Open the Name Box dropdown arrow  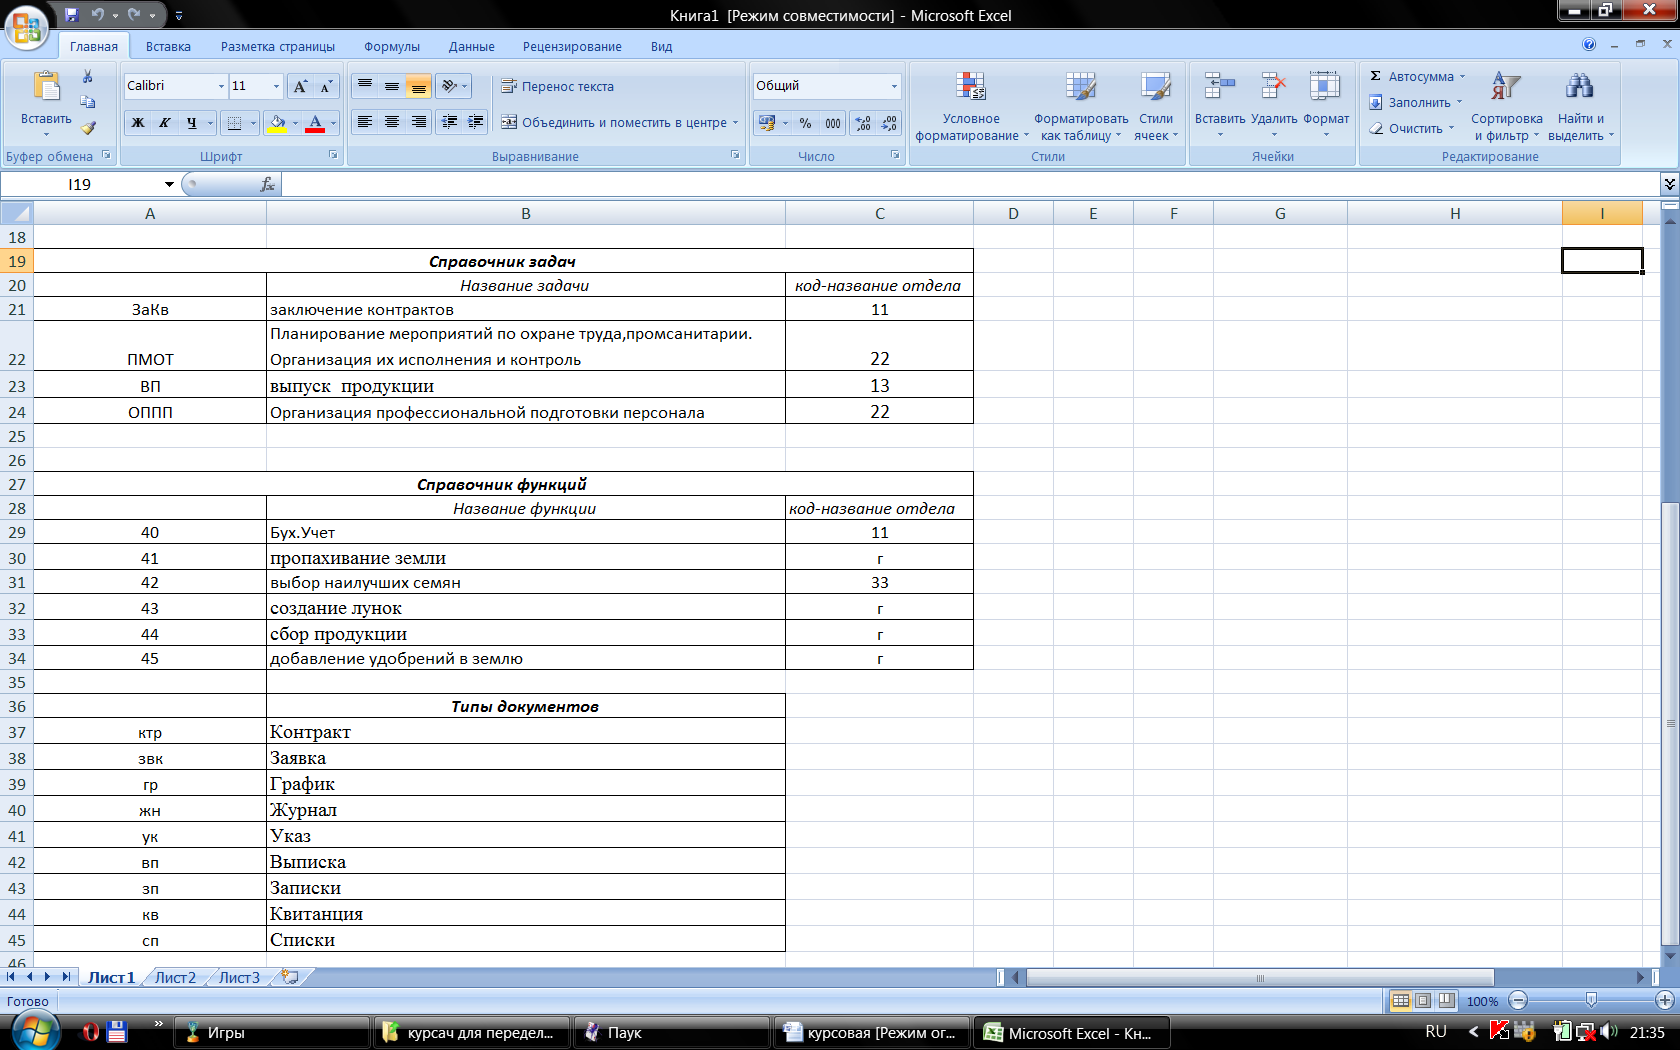[x=169, y=184]
